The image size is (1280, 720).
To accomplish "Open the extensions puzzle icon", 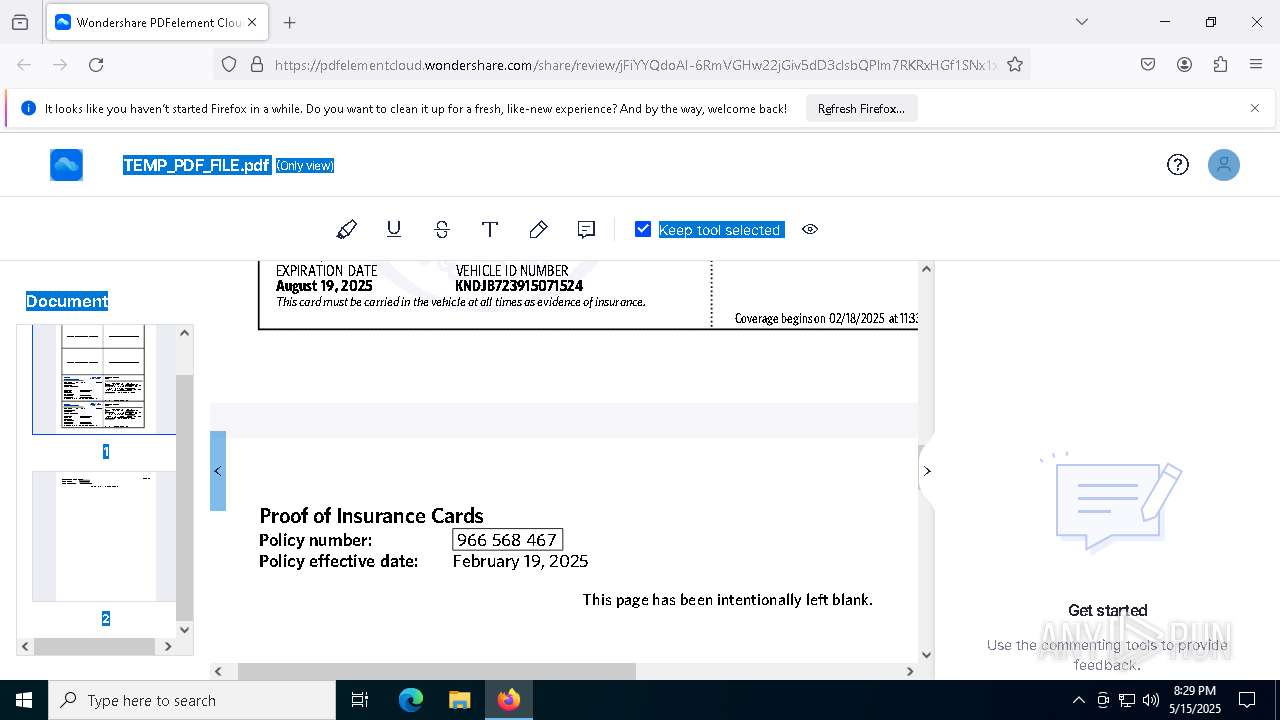I will pyautogui.click(x=1220, y=64).
